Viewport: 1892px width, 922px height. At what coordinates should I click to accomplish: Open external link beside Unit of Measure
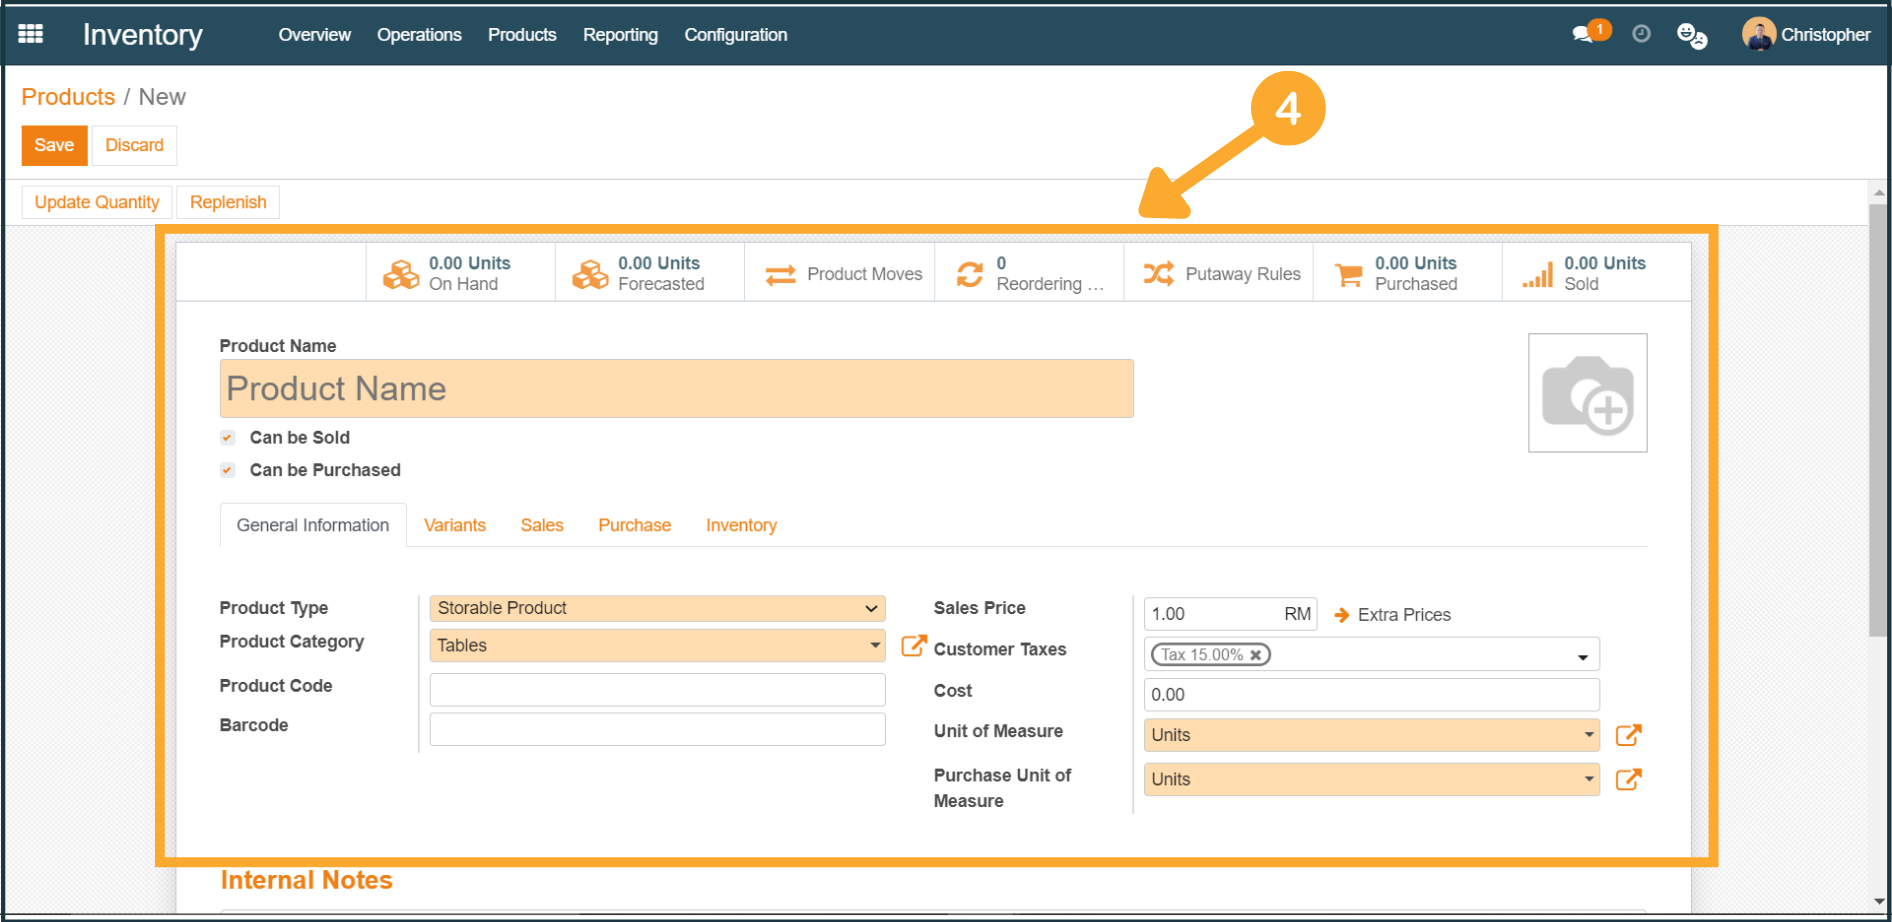click(1628, 735)
